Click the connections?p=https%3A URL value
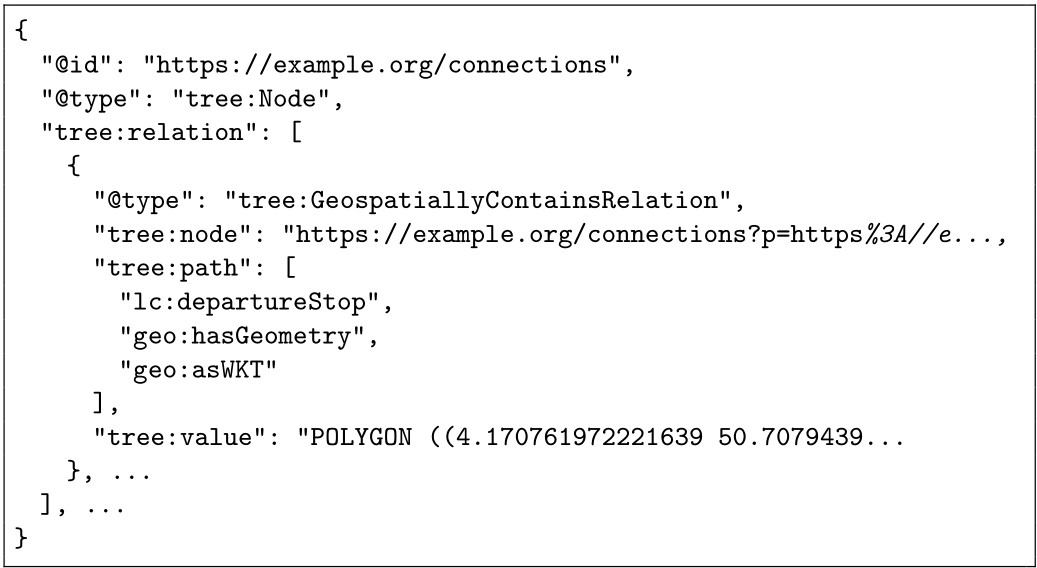The width and height of the screenshot is (1037, 568). (x=642, y=235)
